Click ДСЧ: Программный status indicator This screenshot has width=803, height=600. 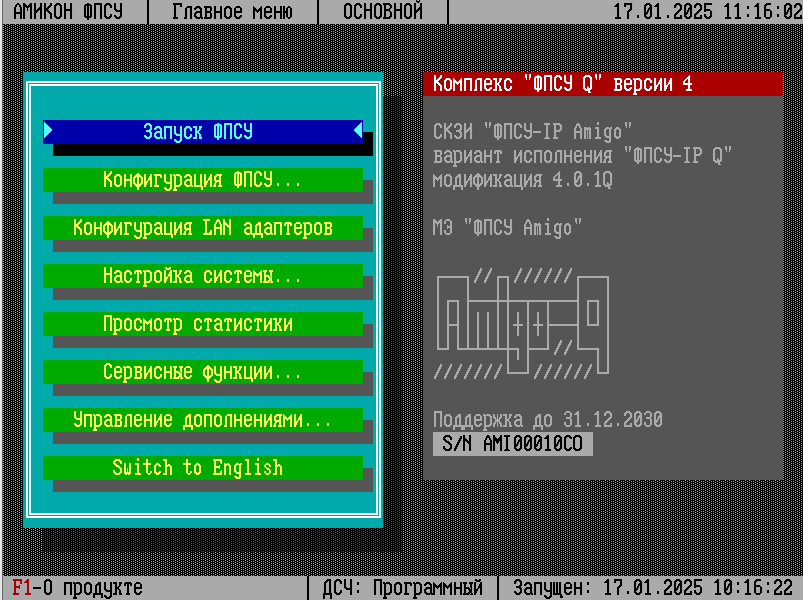tap(403, 588)
